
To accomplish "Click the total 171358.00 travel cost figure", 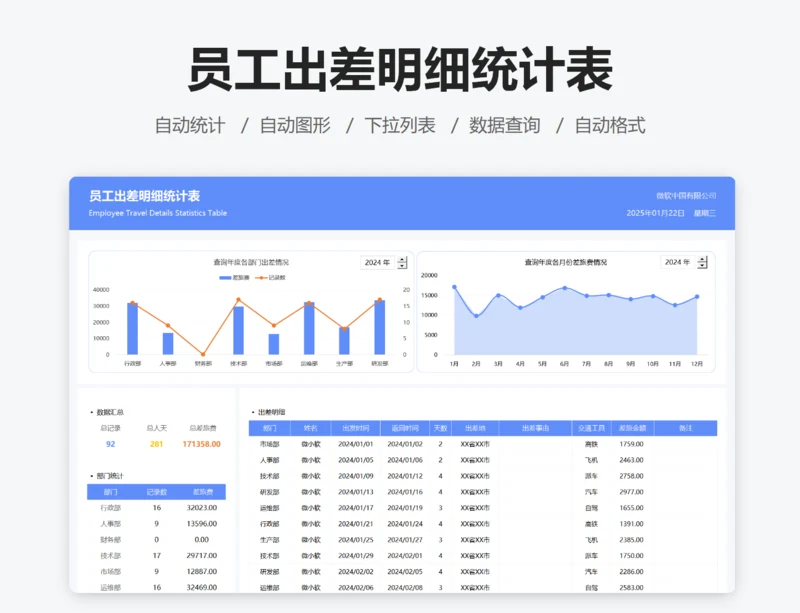I will pos(201,443).
